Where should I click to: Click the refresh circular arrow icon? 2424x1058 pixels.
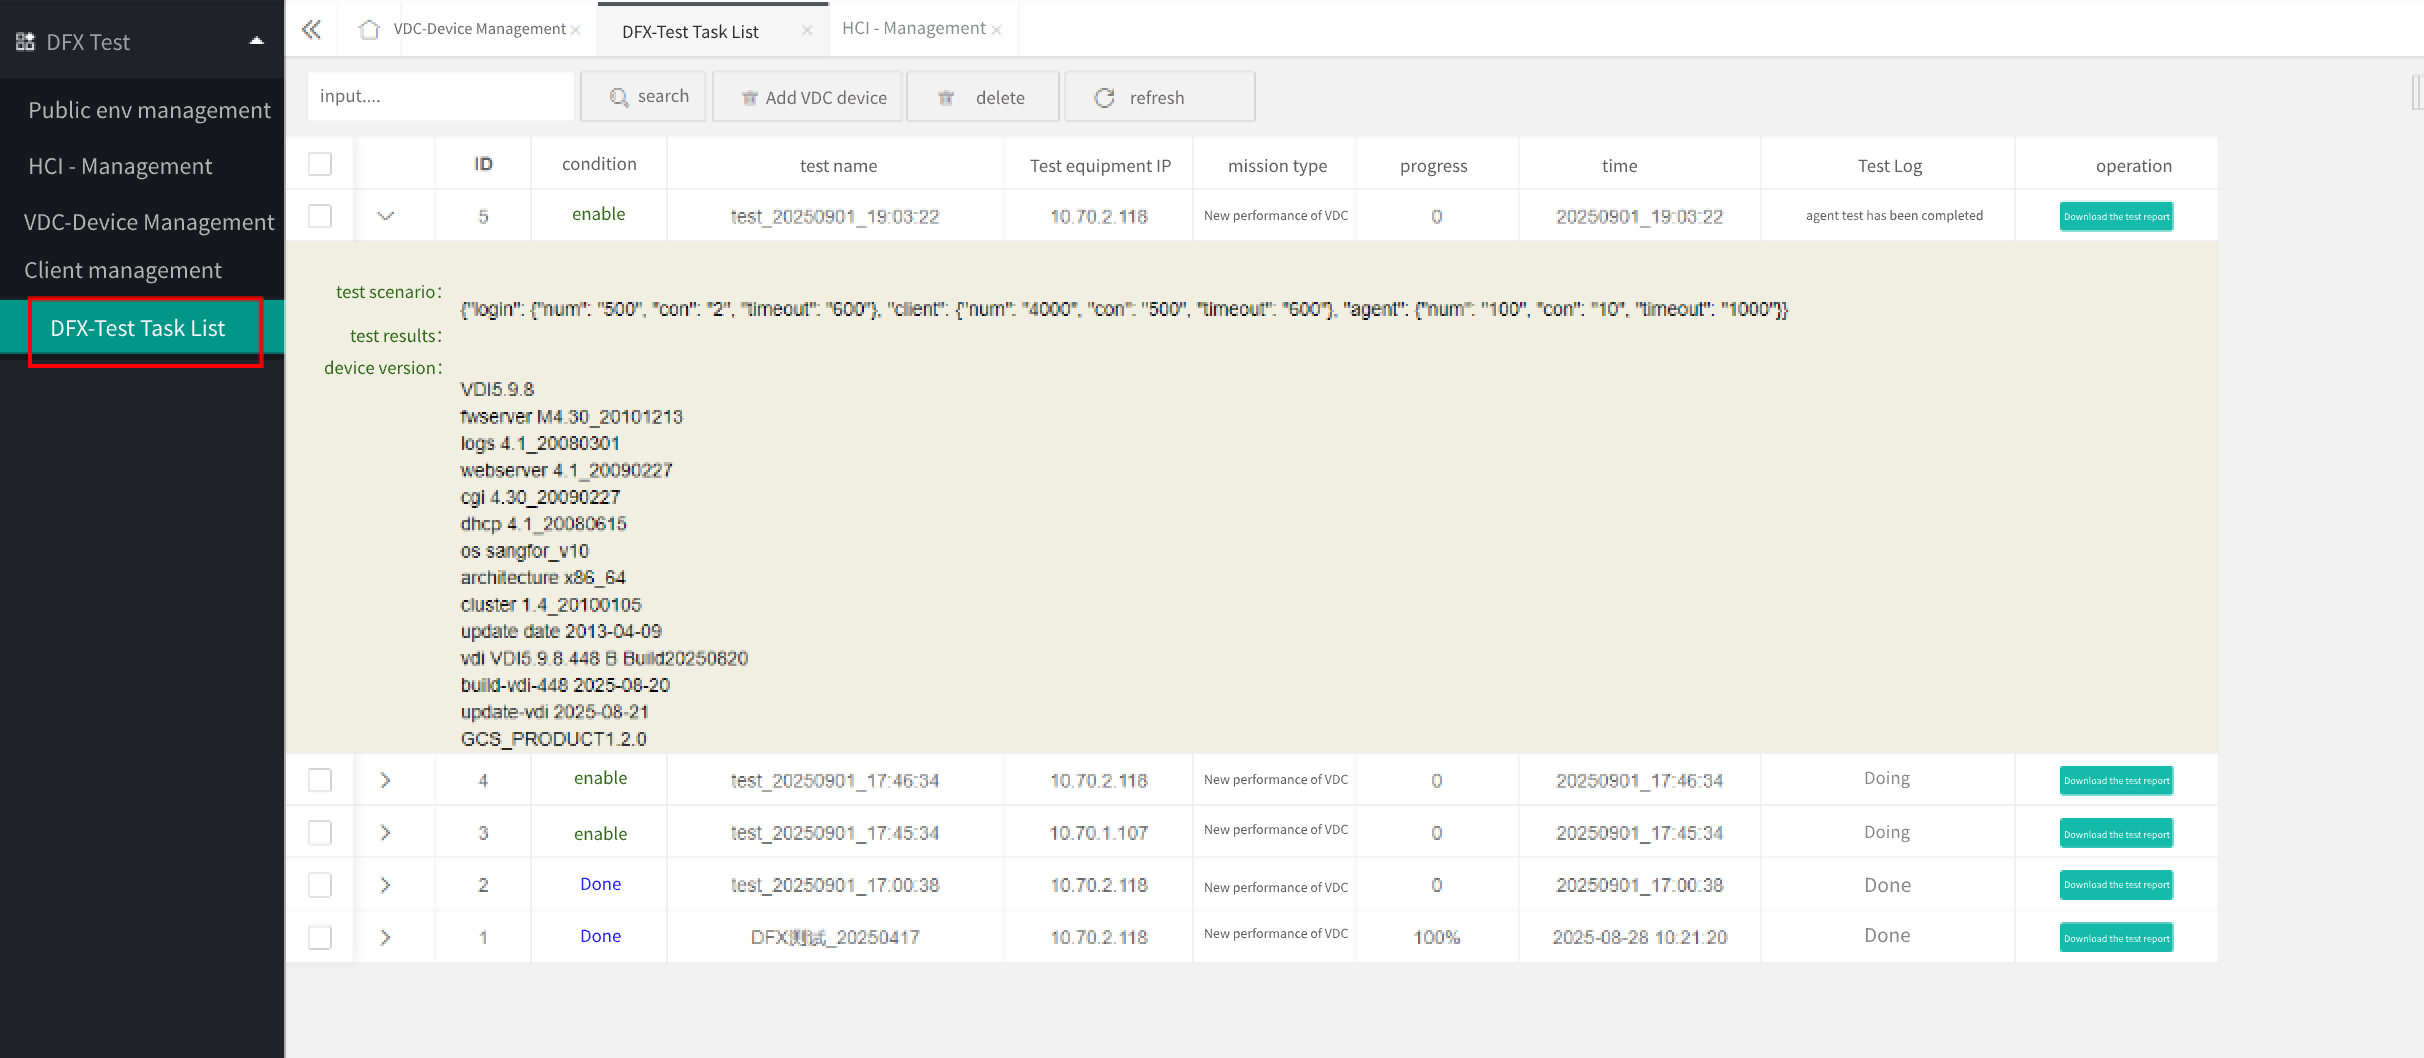coord(1104,98)
